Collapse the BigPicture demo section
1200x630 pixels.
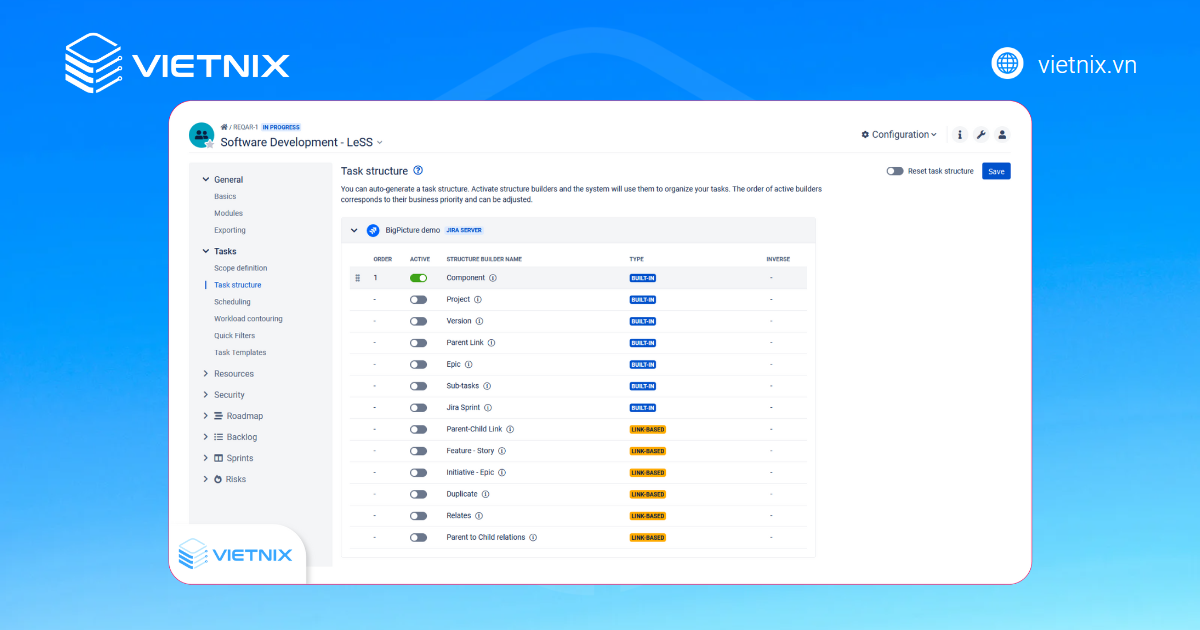(354, 230)
